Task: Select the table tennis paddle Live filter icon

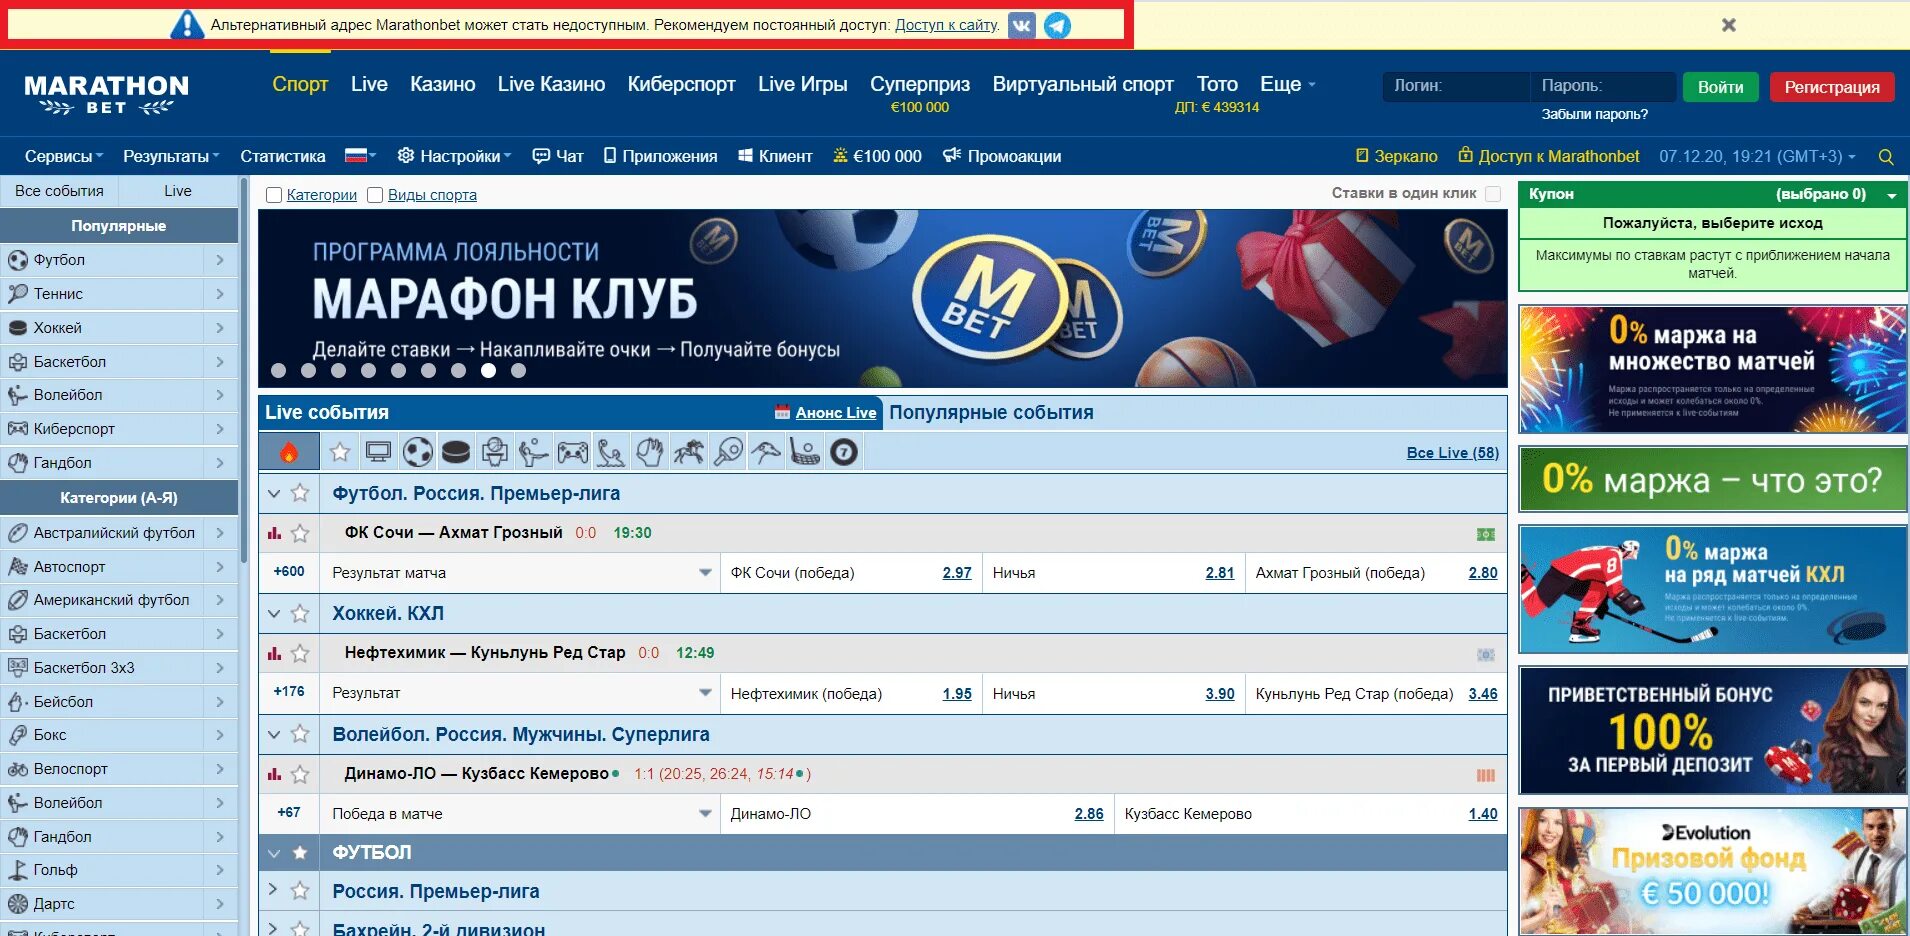Action: pyautogui.click(x=728, y=452)
